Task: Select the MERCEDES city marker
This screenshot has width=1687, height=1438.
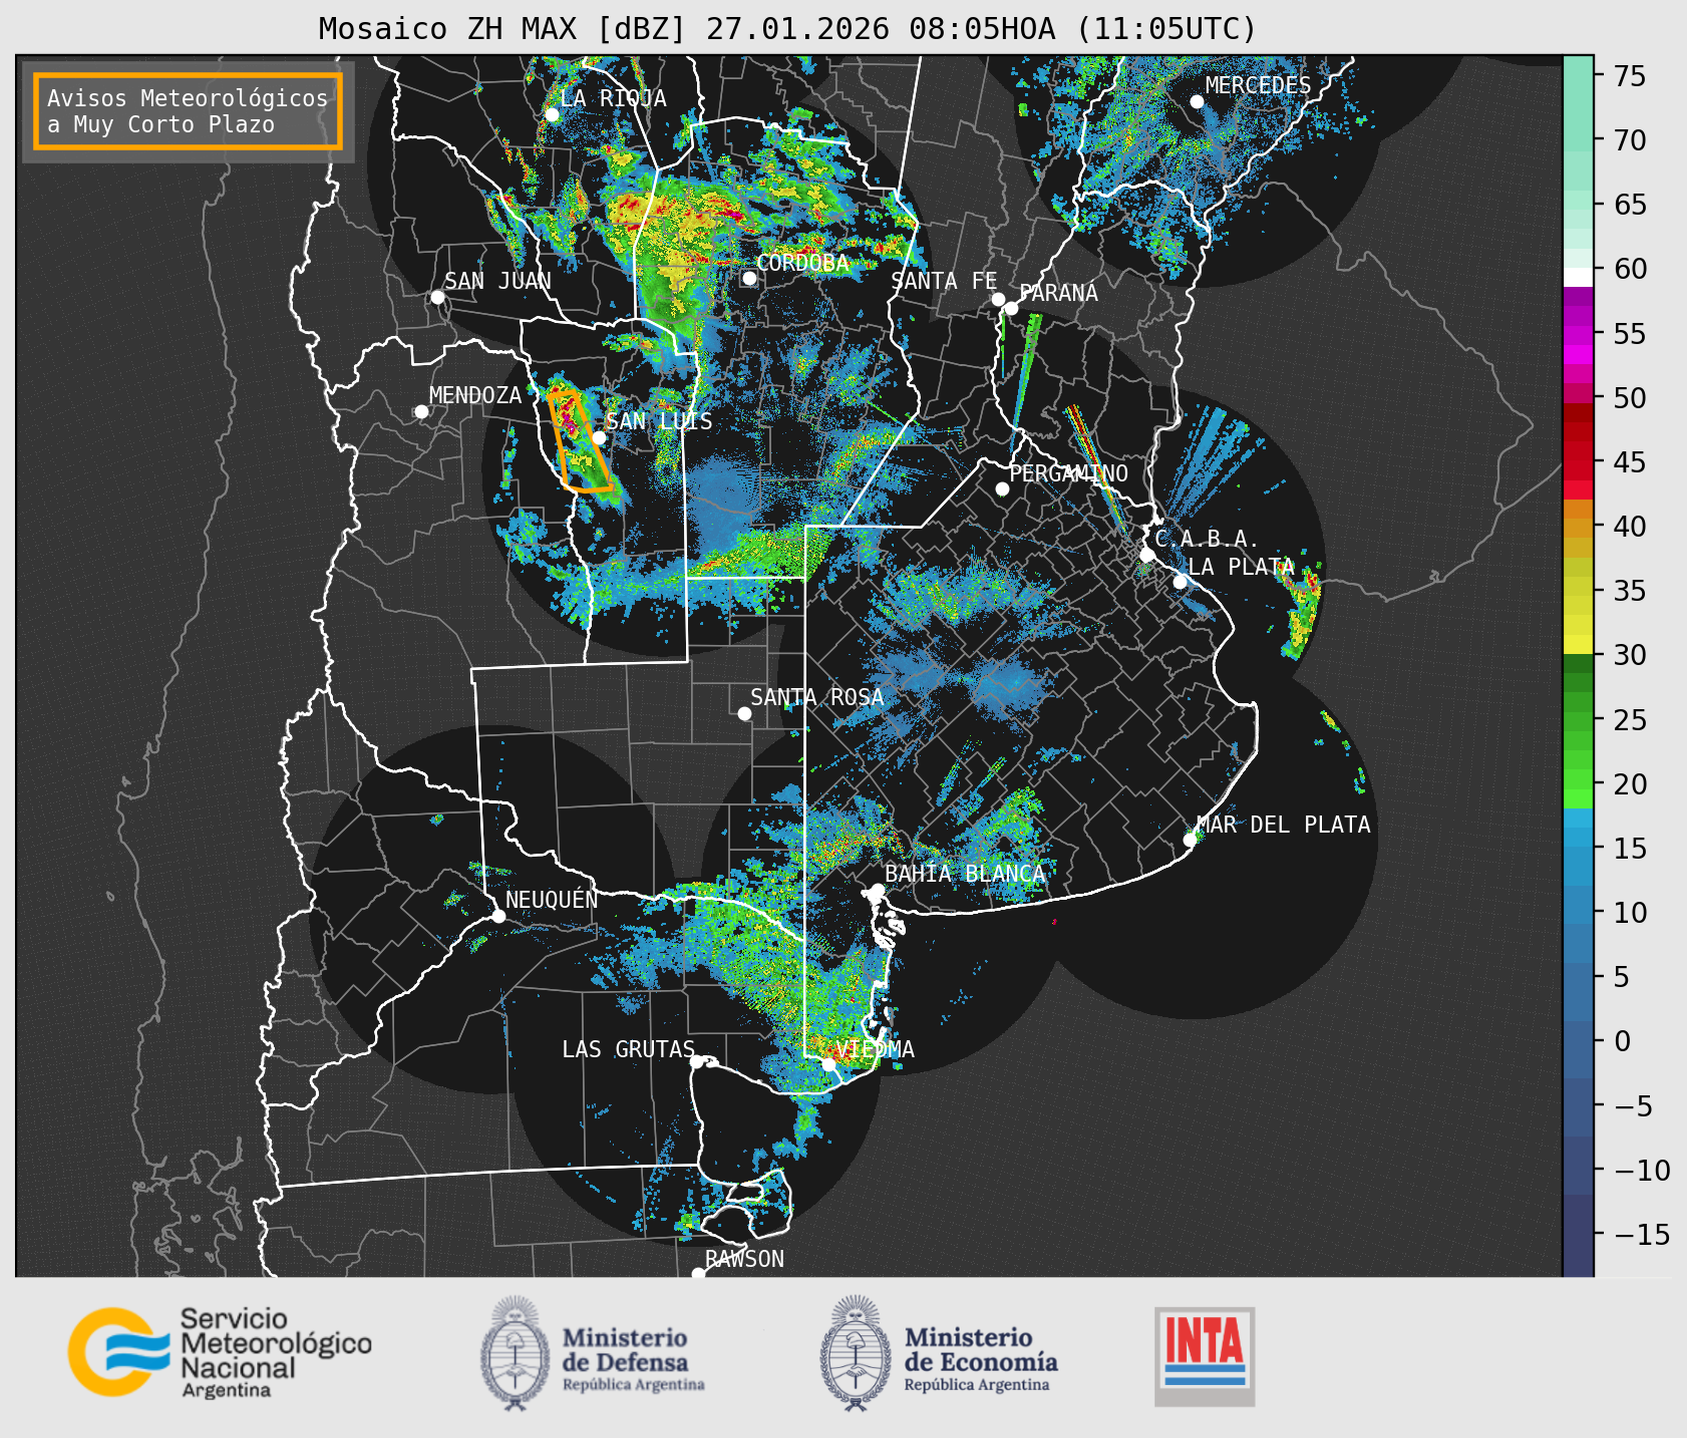Action: coord(1196,102)
